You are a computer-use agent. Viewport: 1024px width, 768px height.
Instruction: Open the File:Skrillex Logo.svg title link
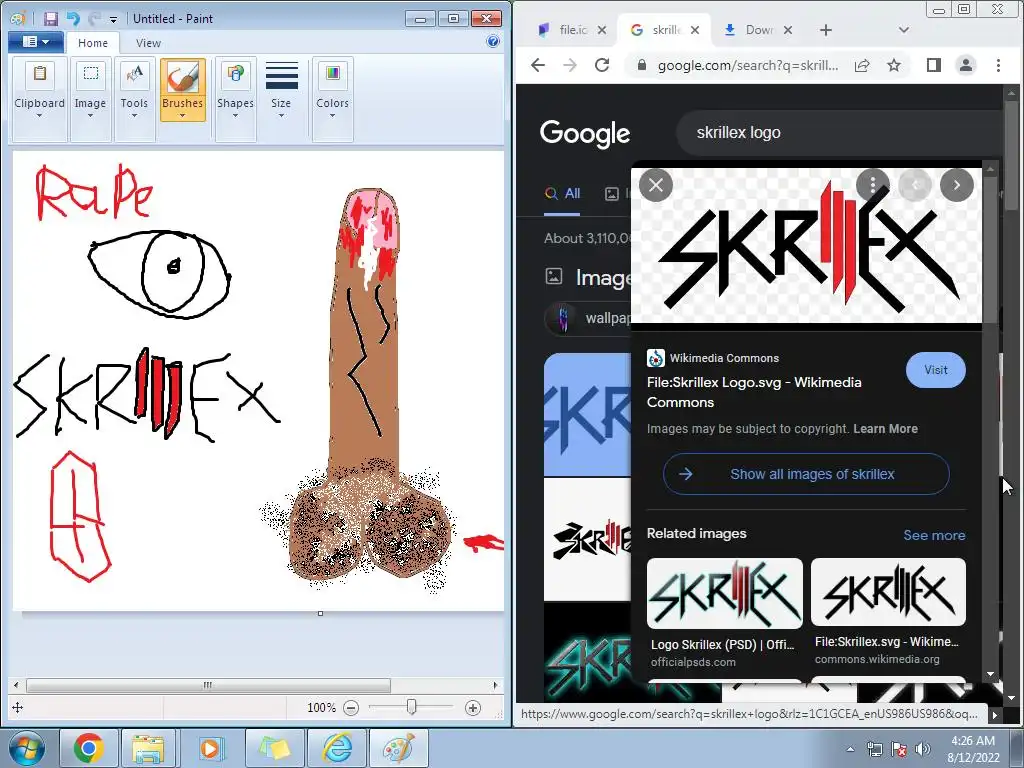(754, 392)
